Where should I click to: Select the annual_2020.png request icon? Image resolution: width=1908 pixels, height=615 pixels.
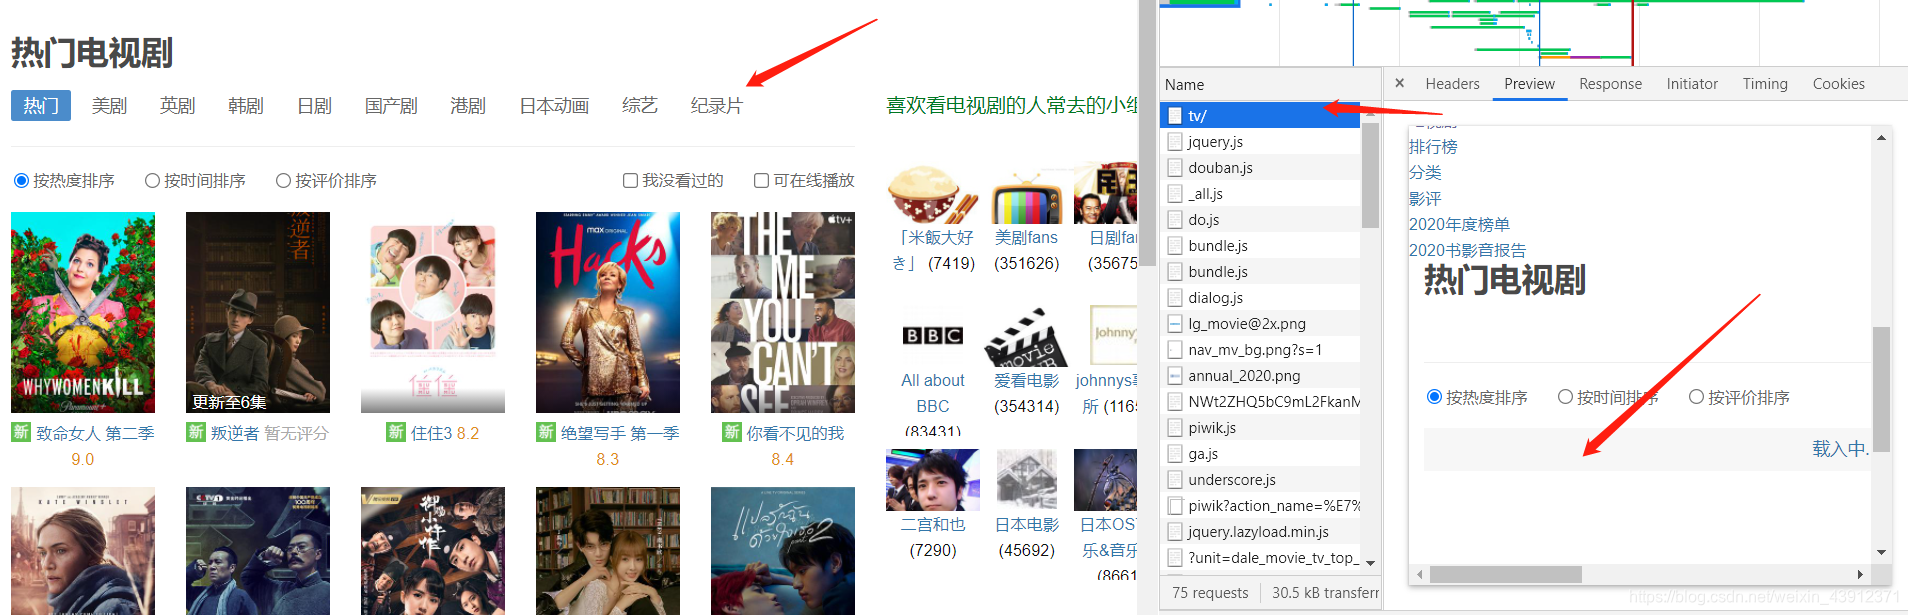[x=1175, y=376]
